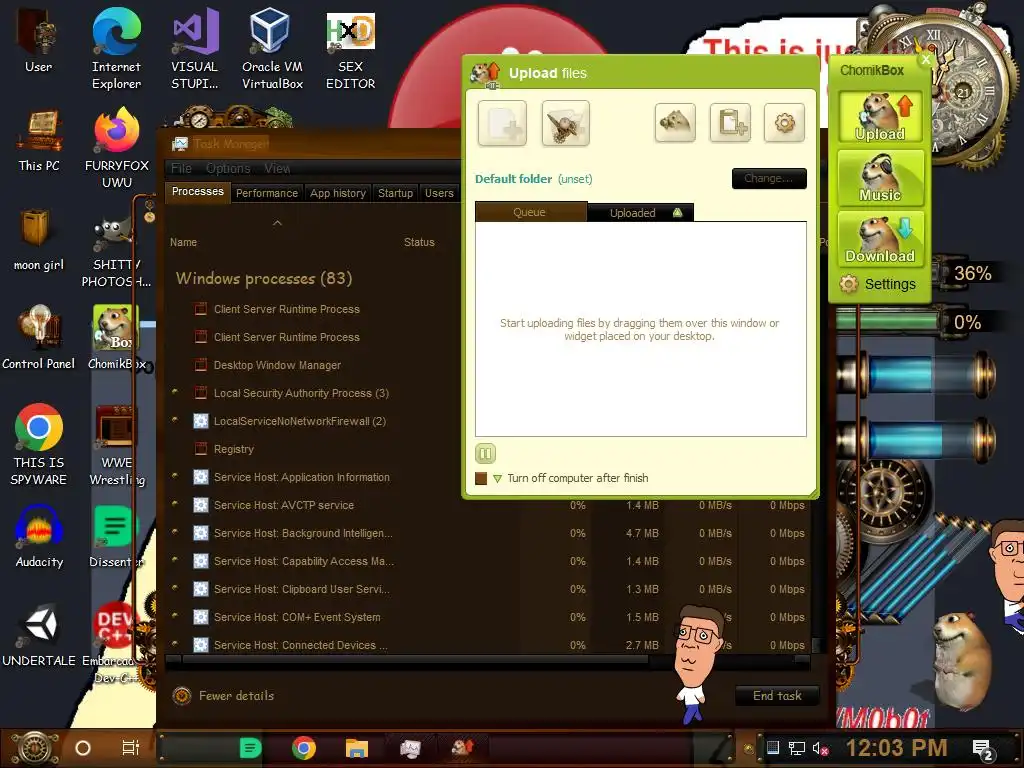The image size is (1024, 768).
Task: Open the File menu in Task Manager
Action: tap(181, 168)
